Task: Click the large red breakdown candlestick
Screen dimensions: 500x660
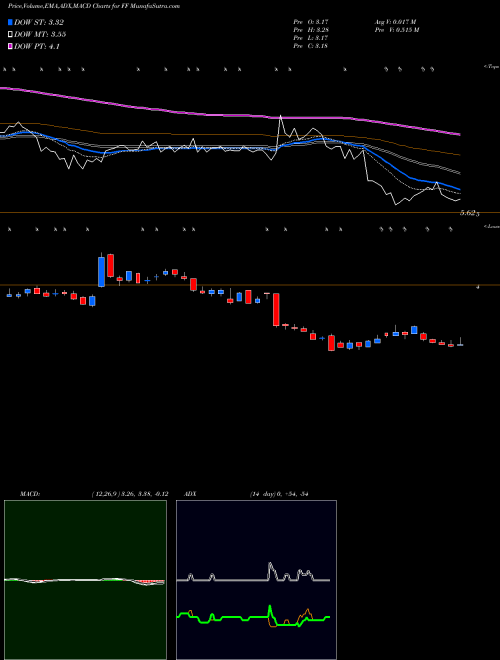Action: (276, 309)
